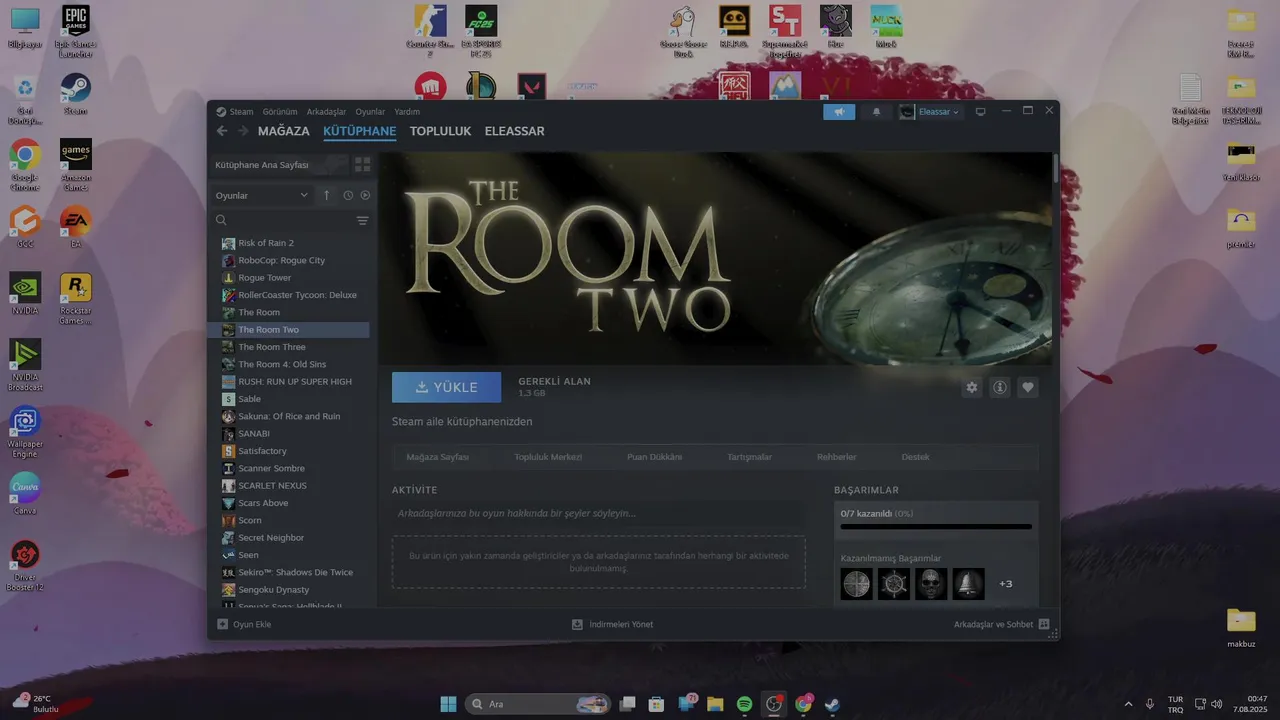Switch to Big Picture mode icon
1280x720 pixels.
(980, 112)
